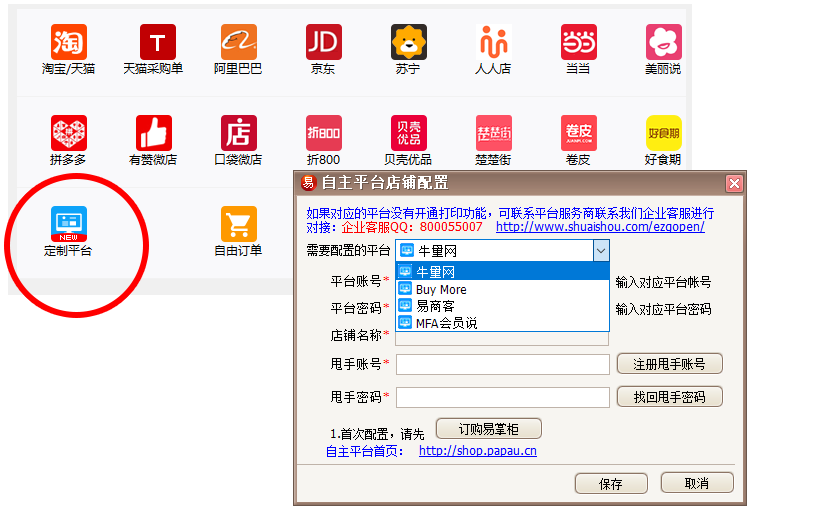Close the 自主平台店铺配置 dialog
Screen dimensions: 816x508
(734, 183)
